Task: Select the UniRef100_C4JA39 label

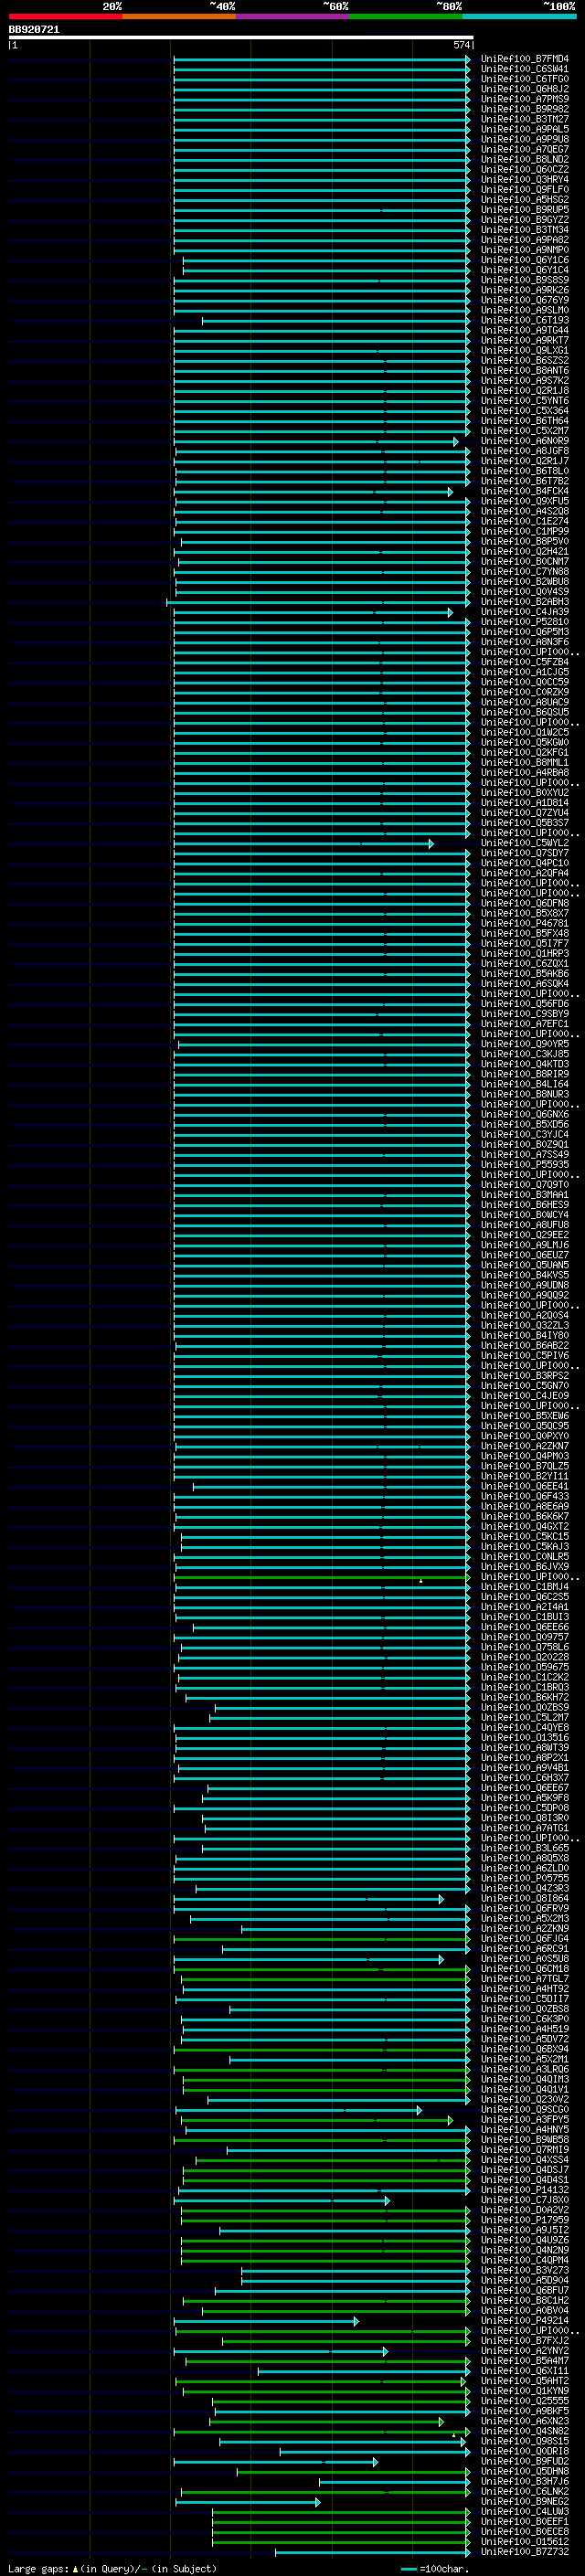Action: pyautogui.click(x=524, y=612)
